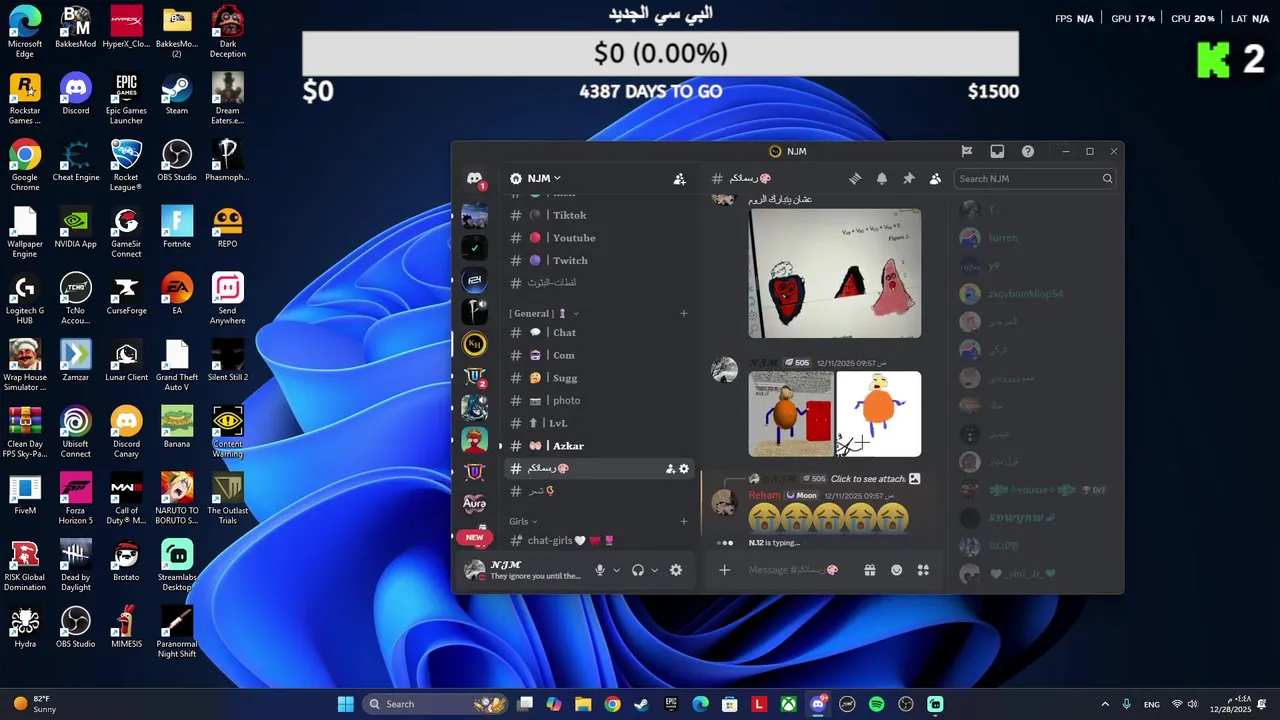Open Rocket League desktop shortcut

coord(126,166)
